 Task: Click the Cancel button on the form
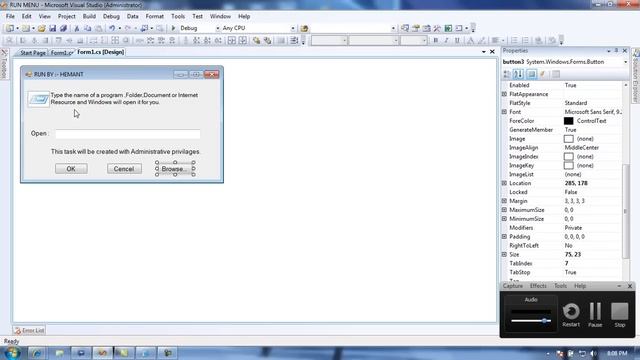(x=124, y=169)
